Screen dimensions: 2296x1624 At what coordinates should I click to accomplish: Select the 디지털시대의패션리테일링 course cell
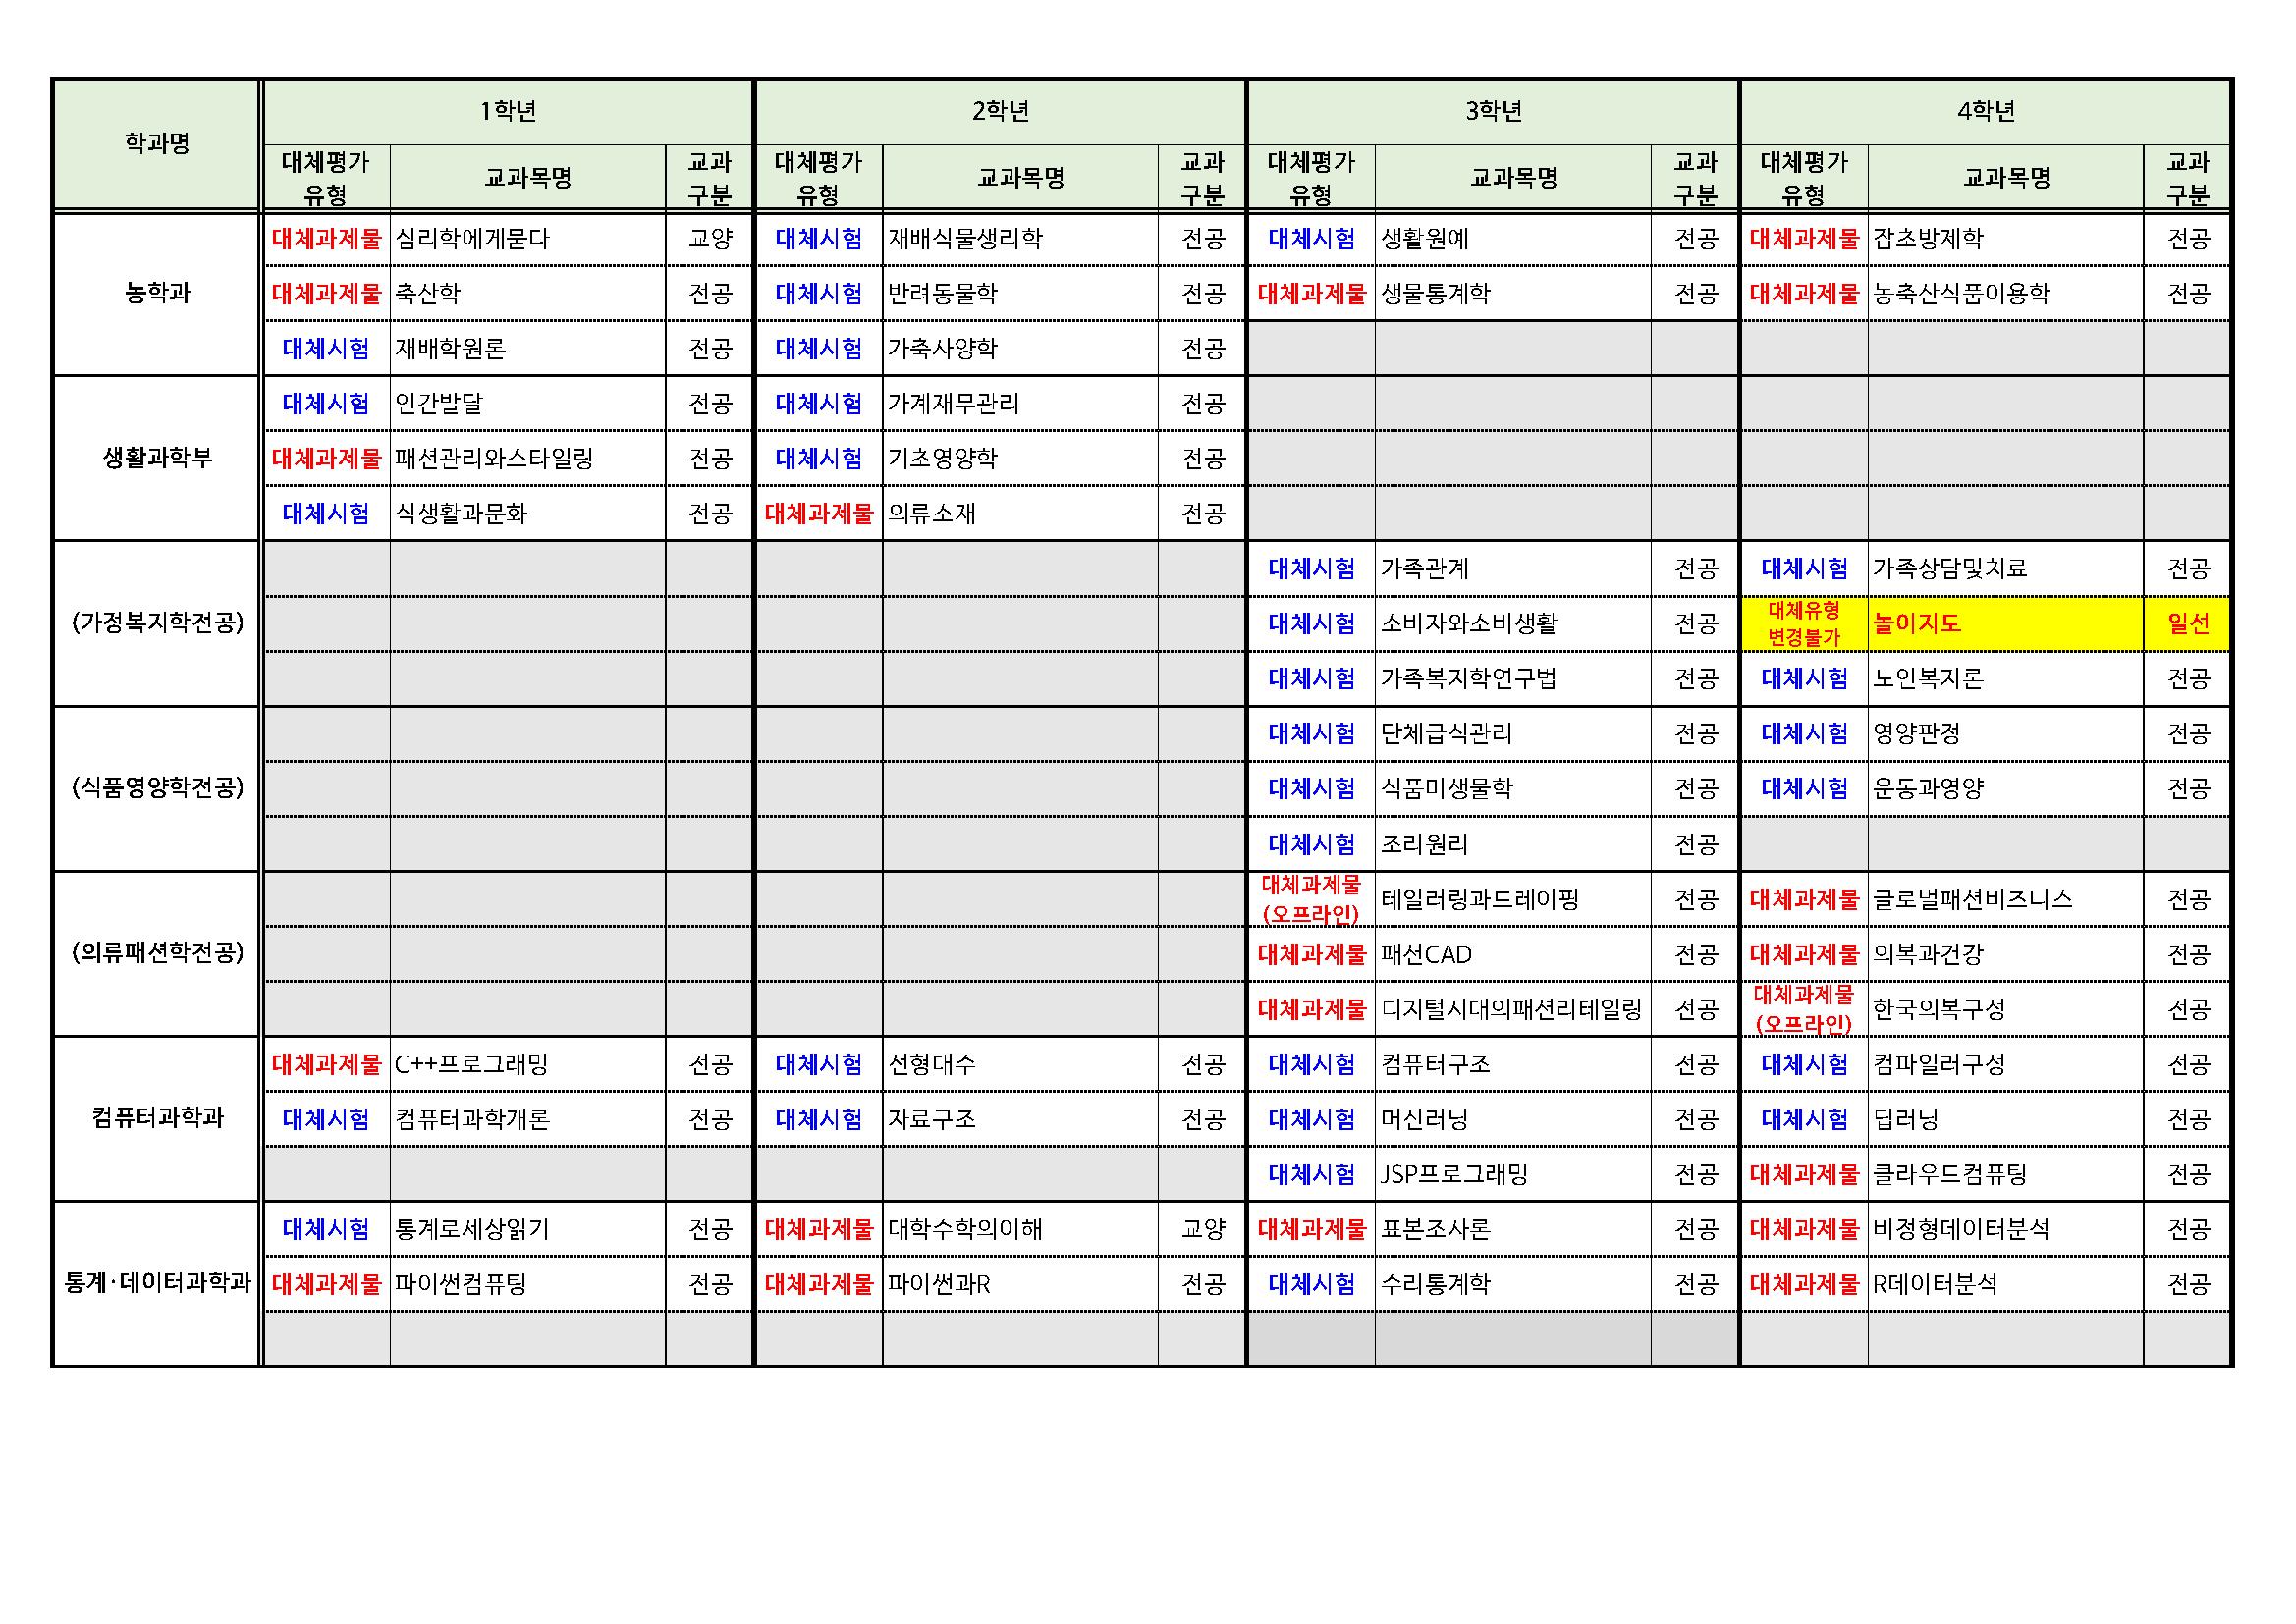1513,1008
